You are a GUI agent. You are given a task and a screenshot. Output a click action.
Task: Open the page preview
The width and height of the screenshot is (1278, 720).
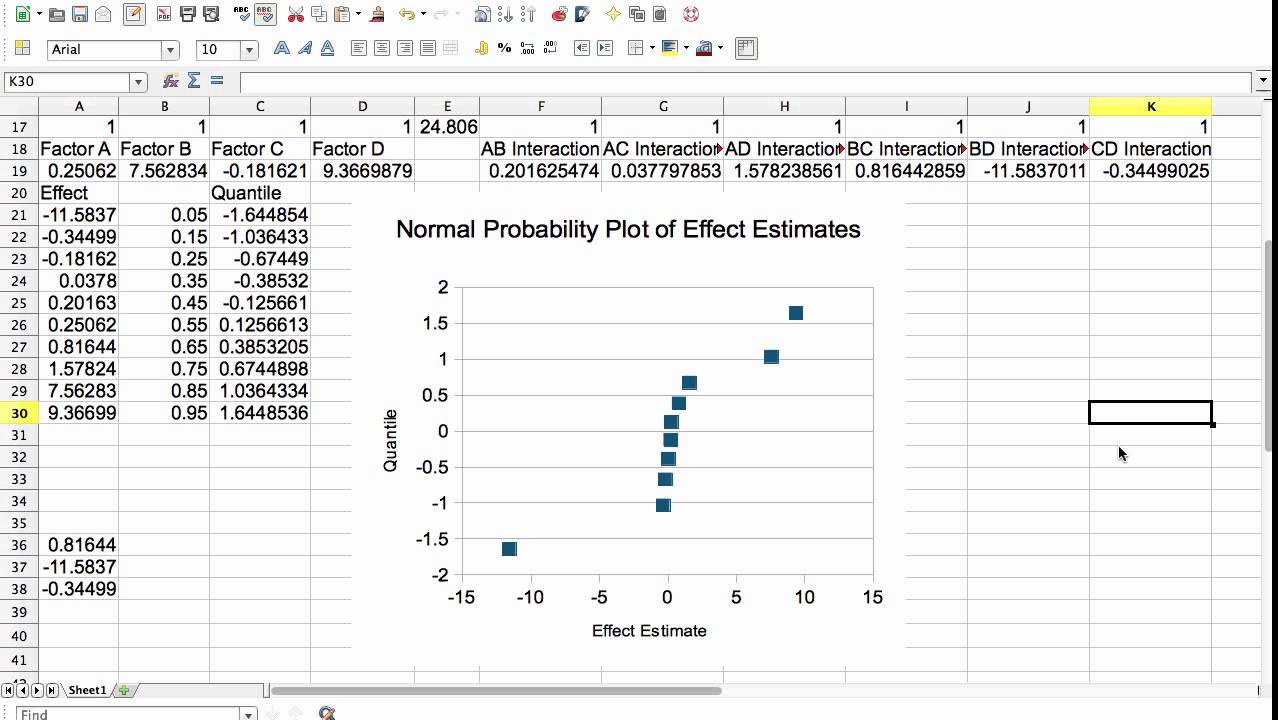click(210, 14)
